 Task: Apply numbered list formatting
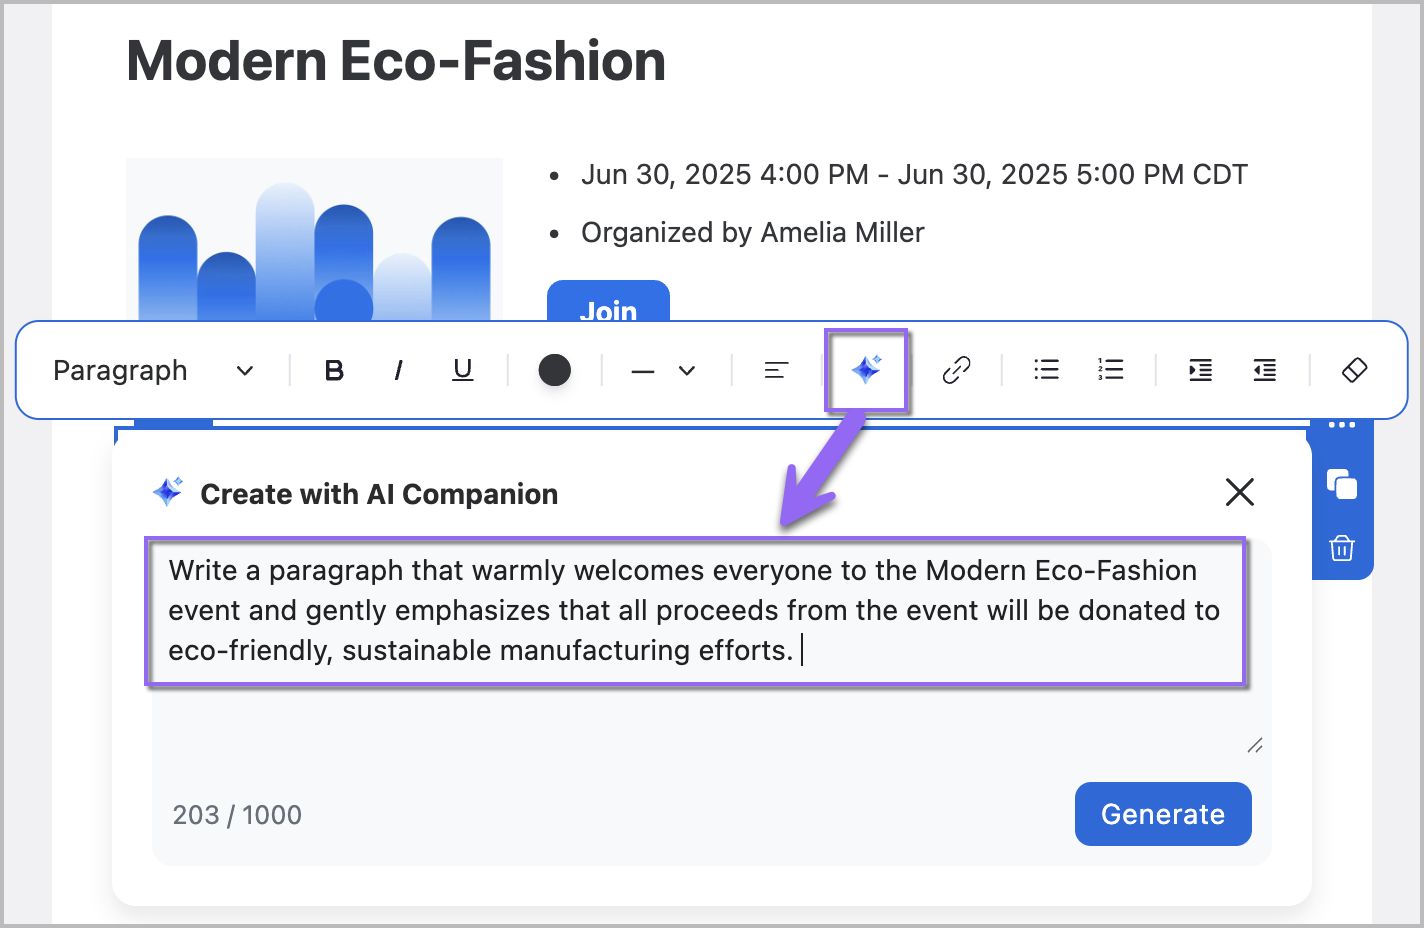1110,371
